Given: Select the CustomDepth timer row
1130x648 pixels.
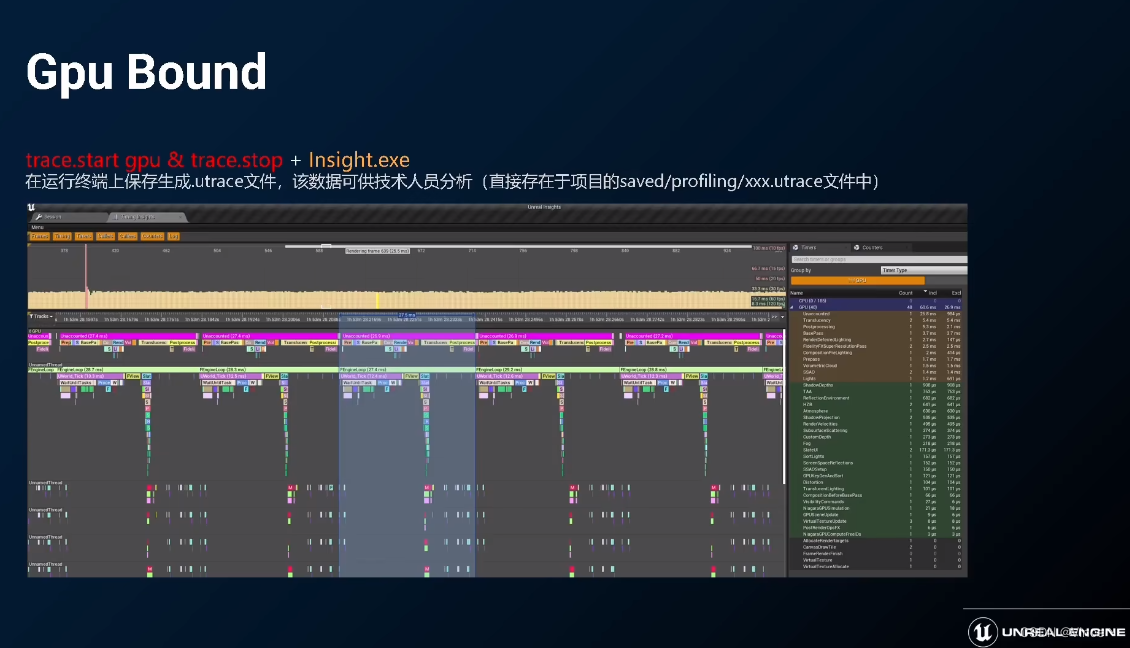Looking at the screenshot, I should tap(878, 437).
